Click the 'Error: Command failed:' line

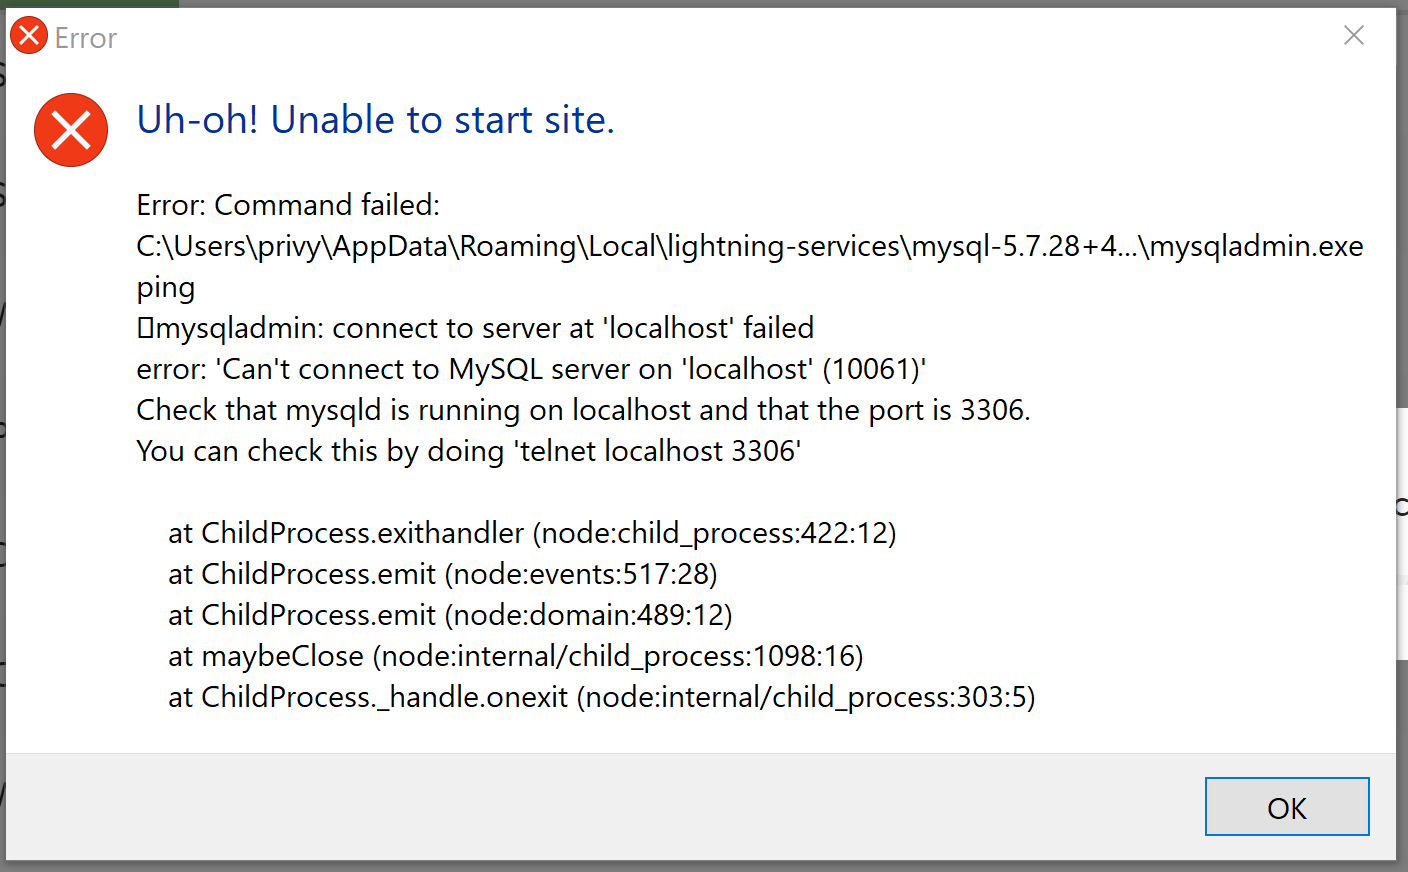click(288, 205)
